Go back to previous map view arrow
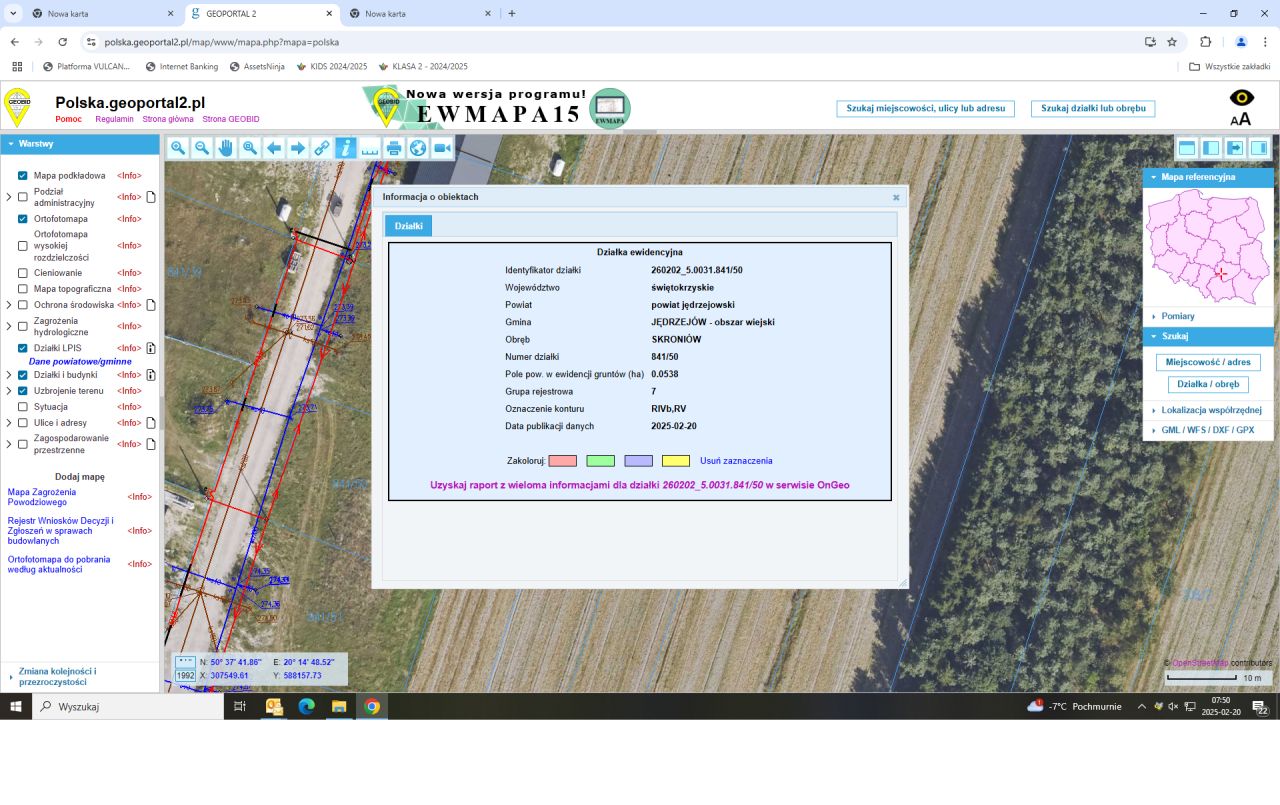This screenshot has width=1280, height=805. pos(274,148)
